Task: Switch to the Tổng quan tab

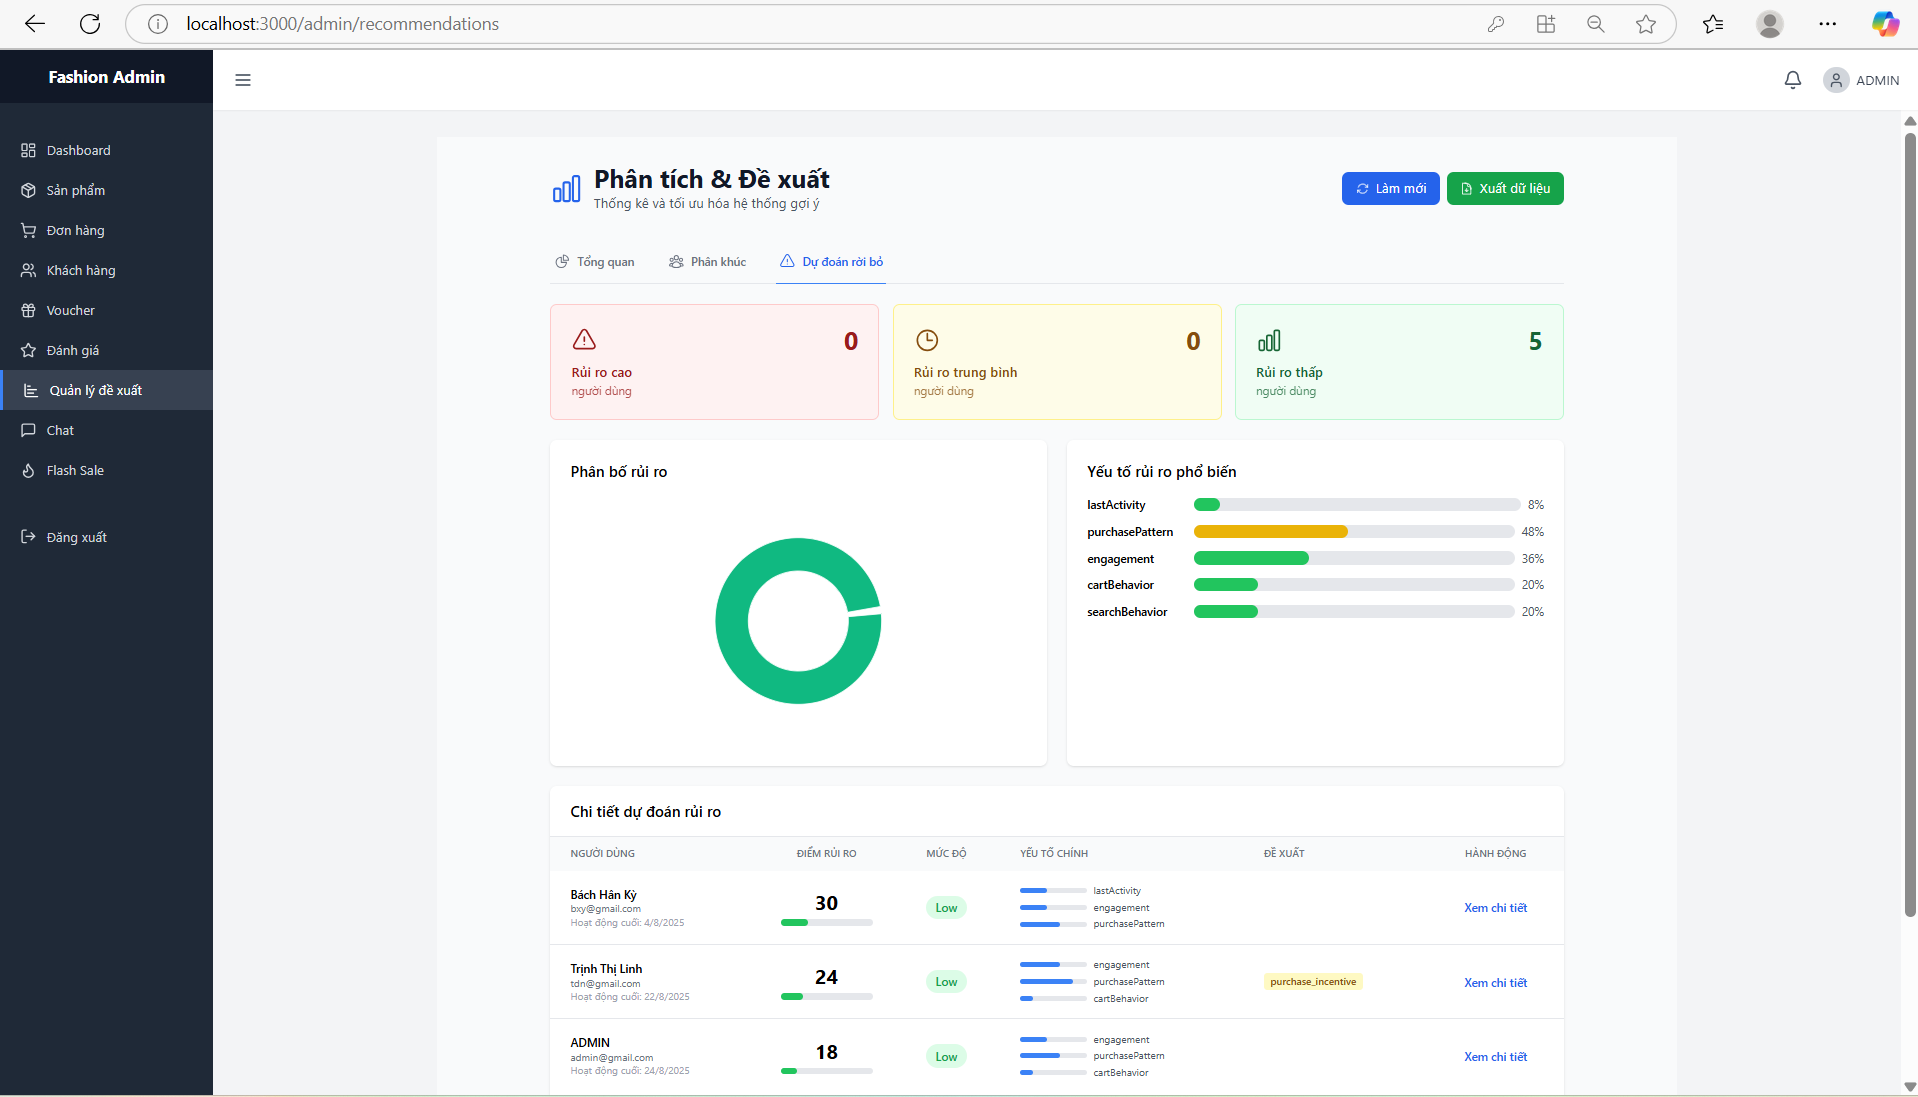Action: click(595, 262)
